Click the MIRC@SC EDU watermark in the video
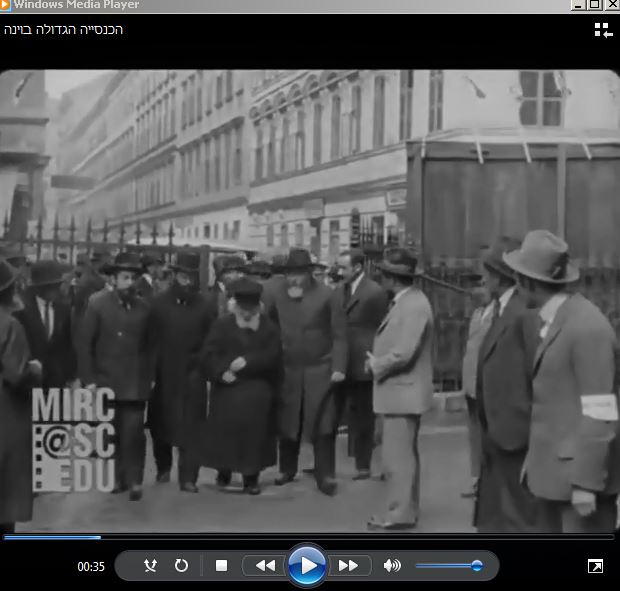The width and height of the screenshot is (620, 591). pos(74,440)
